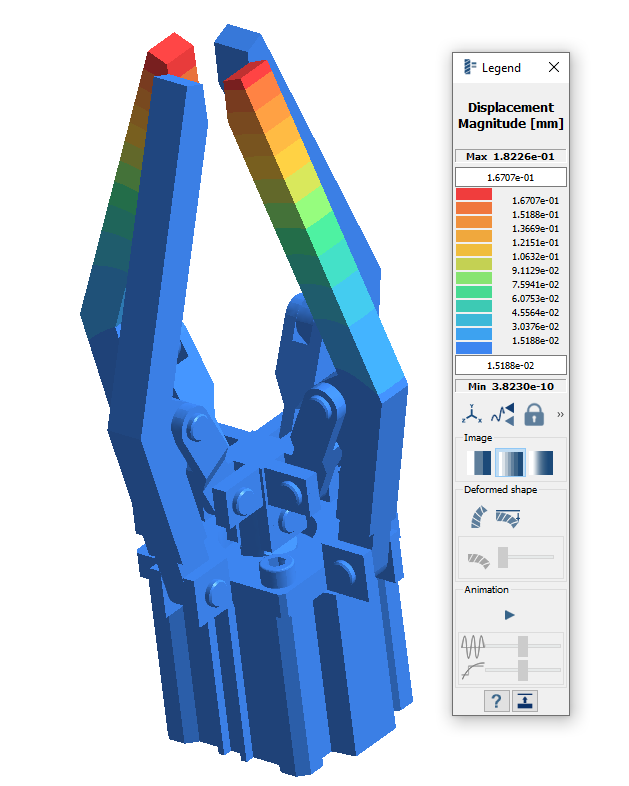Click legend value 1.5188e-01
This screenshot has width=629, height=786.
tap(535, 215)
